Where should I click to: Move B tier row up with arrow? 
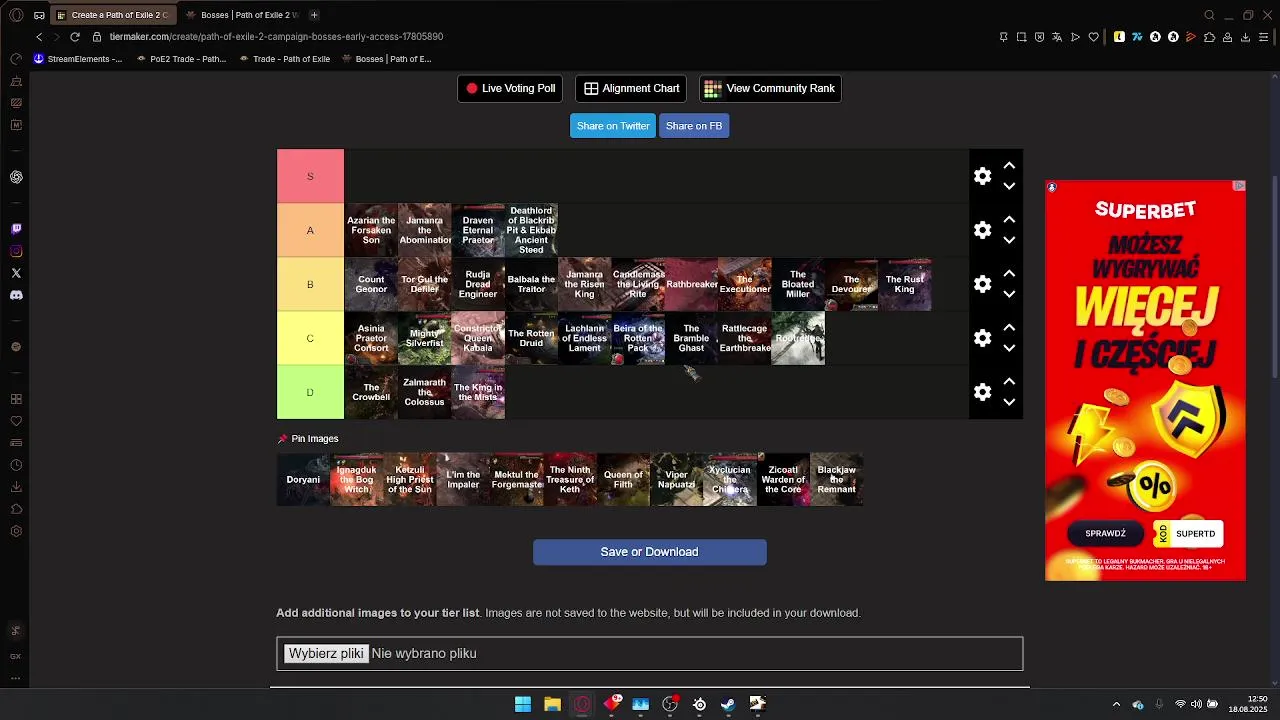pyautogui.click(x=1009, y=273)
